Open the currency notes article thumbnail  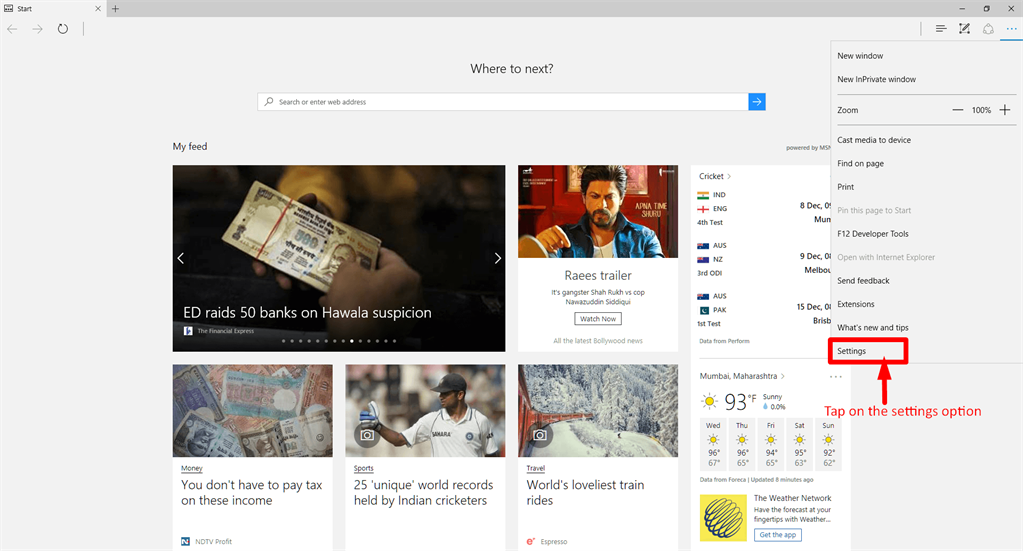[x=252, y=411]
